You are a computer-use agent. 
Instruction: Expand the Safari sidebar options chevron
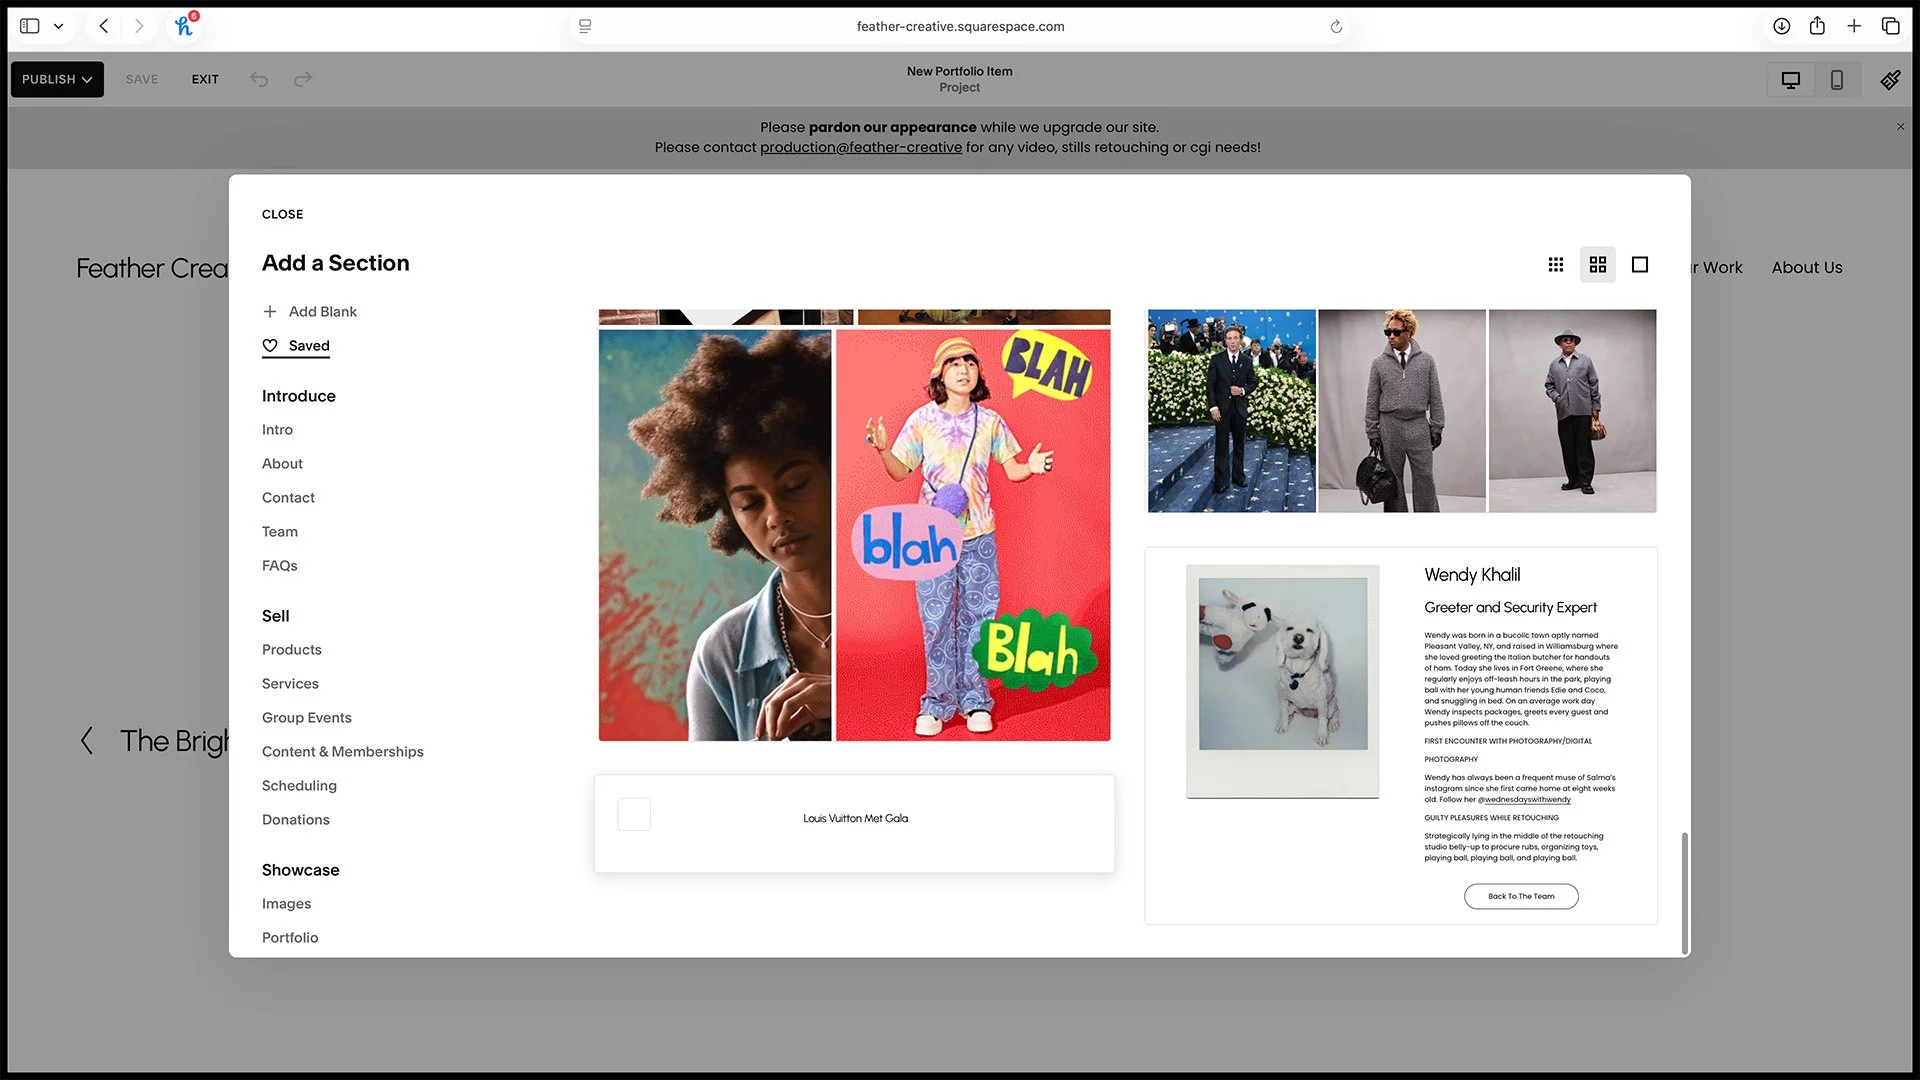pyautogui.click(x=58, y=26)
